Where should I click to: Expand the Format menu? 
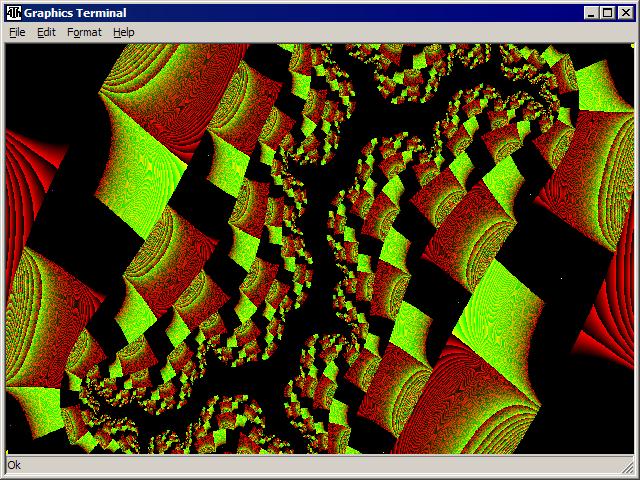[x=84, y=32]
